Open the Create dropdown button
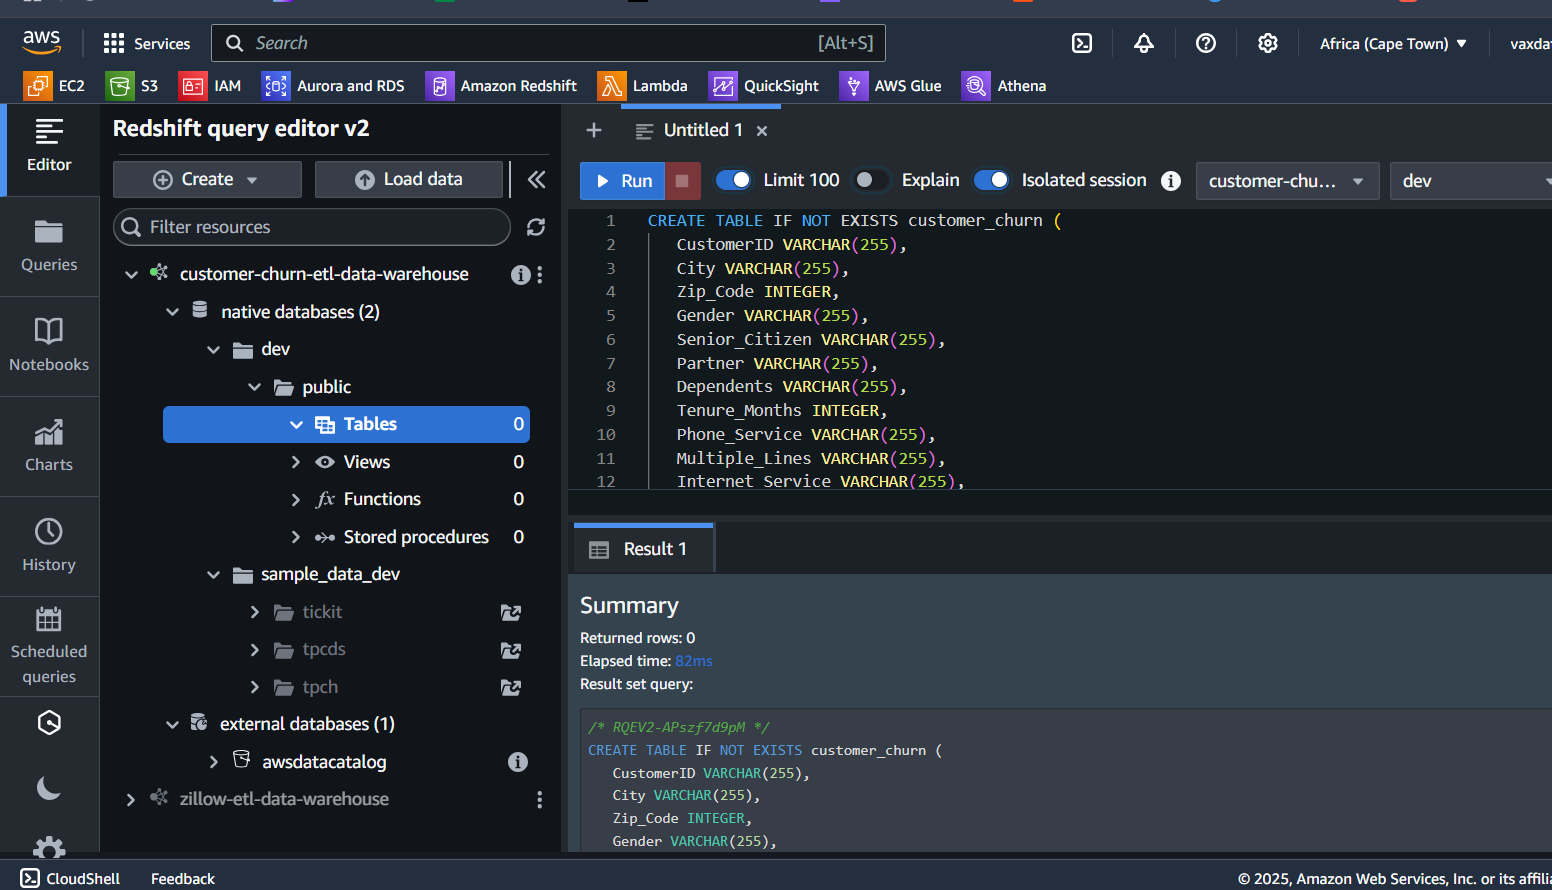Screen dimensions: 1552x890 point(207,180)
